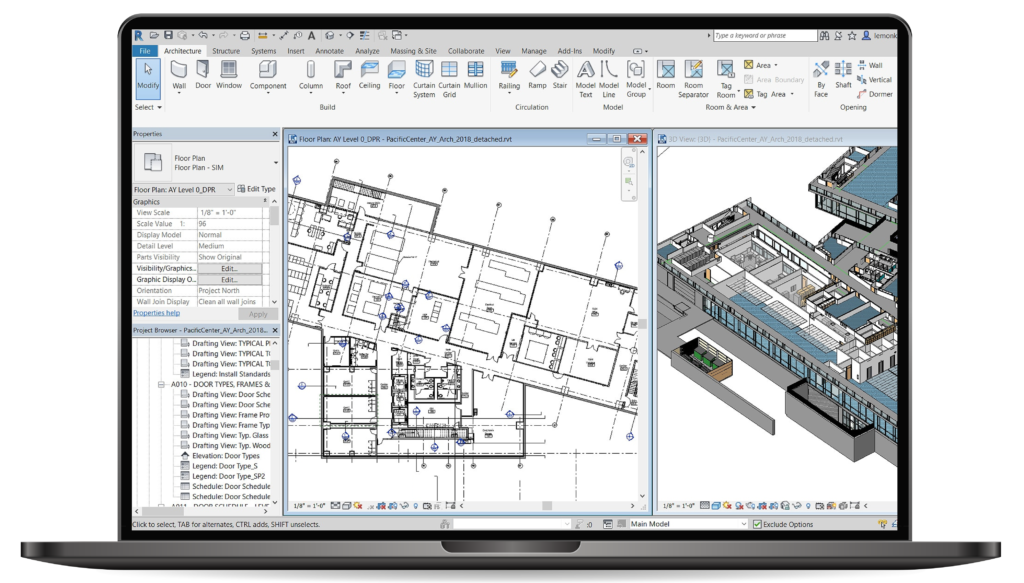Select the Room Separator tool
This screenshot has width=1024, height=583.
pyautogui.click(x=693, y=76)
